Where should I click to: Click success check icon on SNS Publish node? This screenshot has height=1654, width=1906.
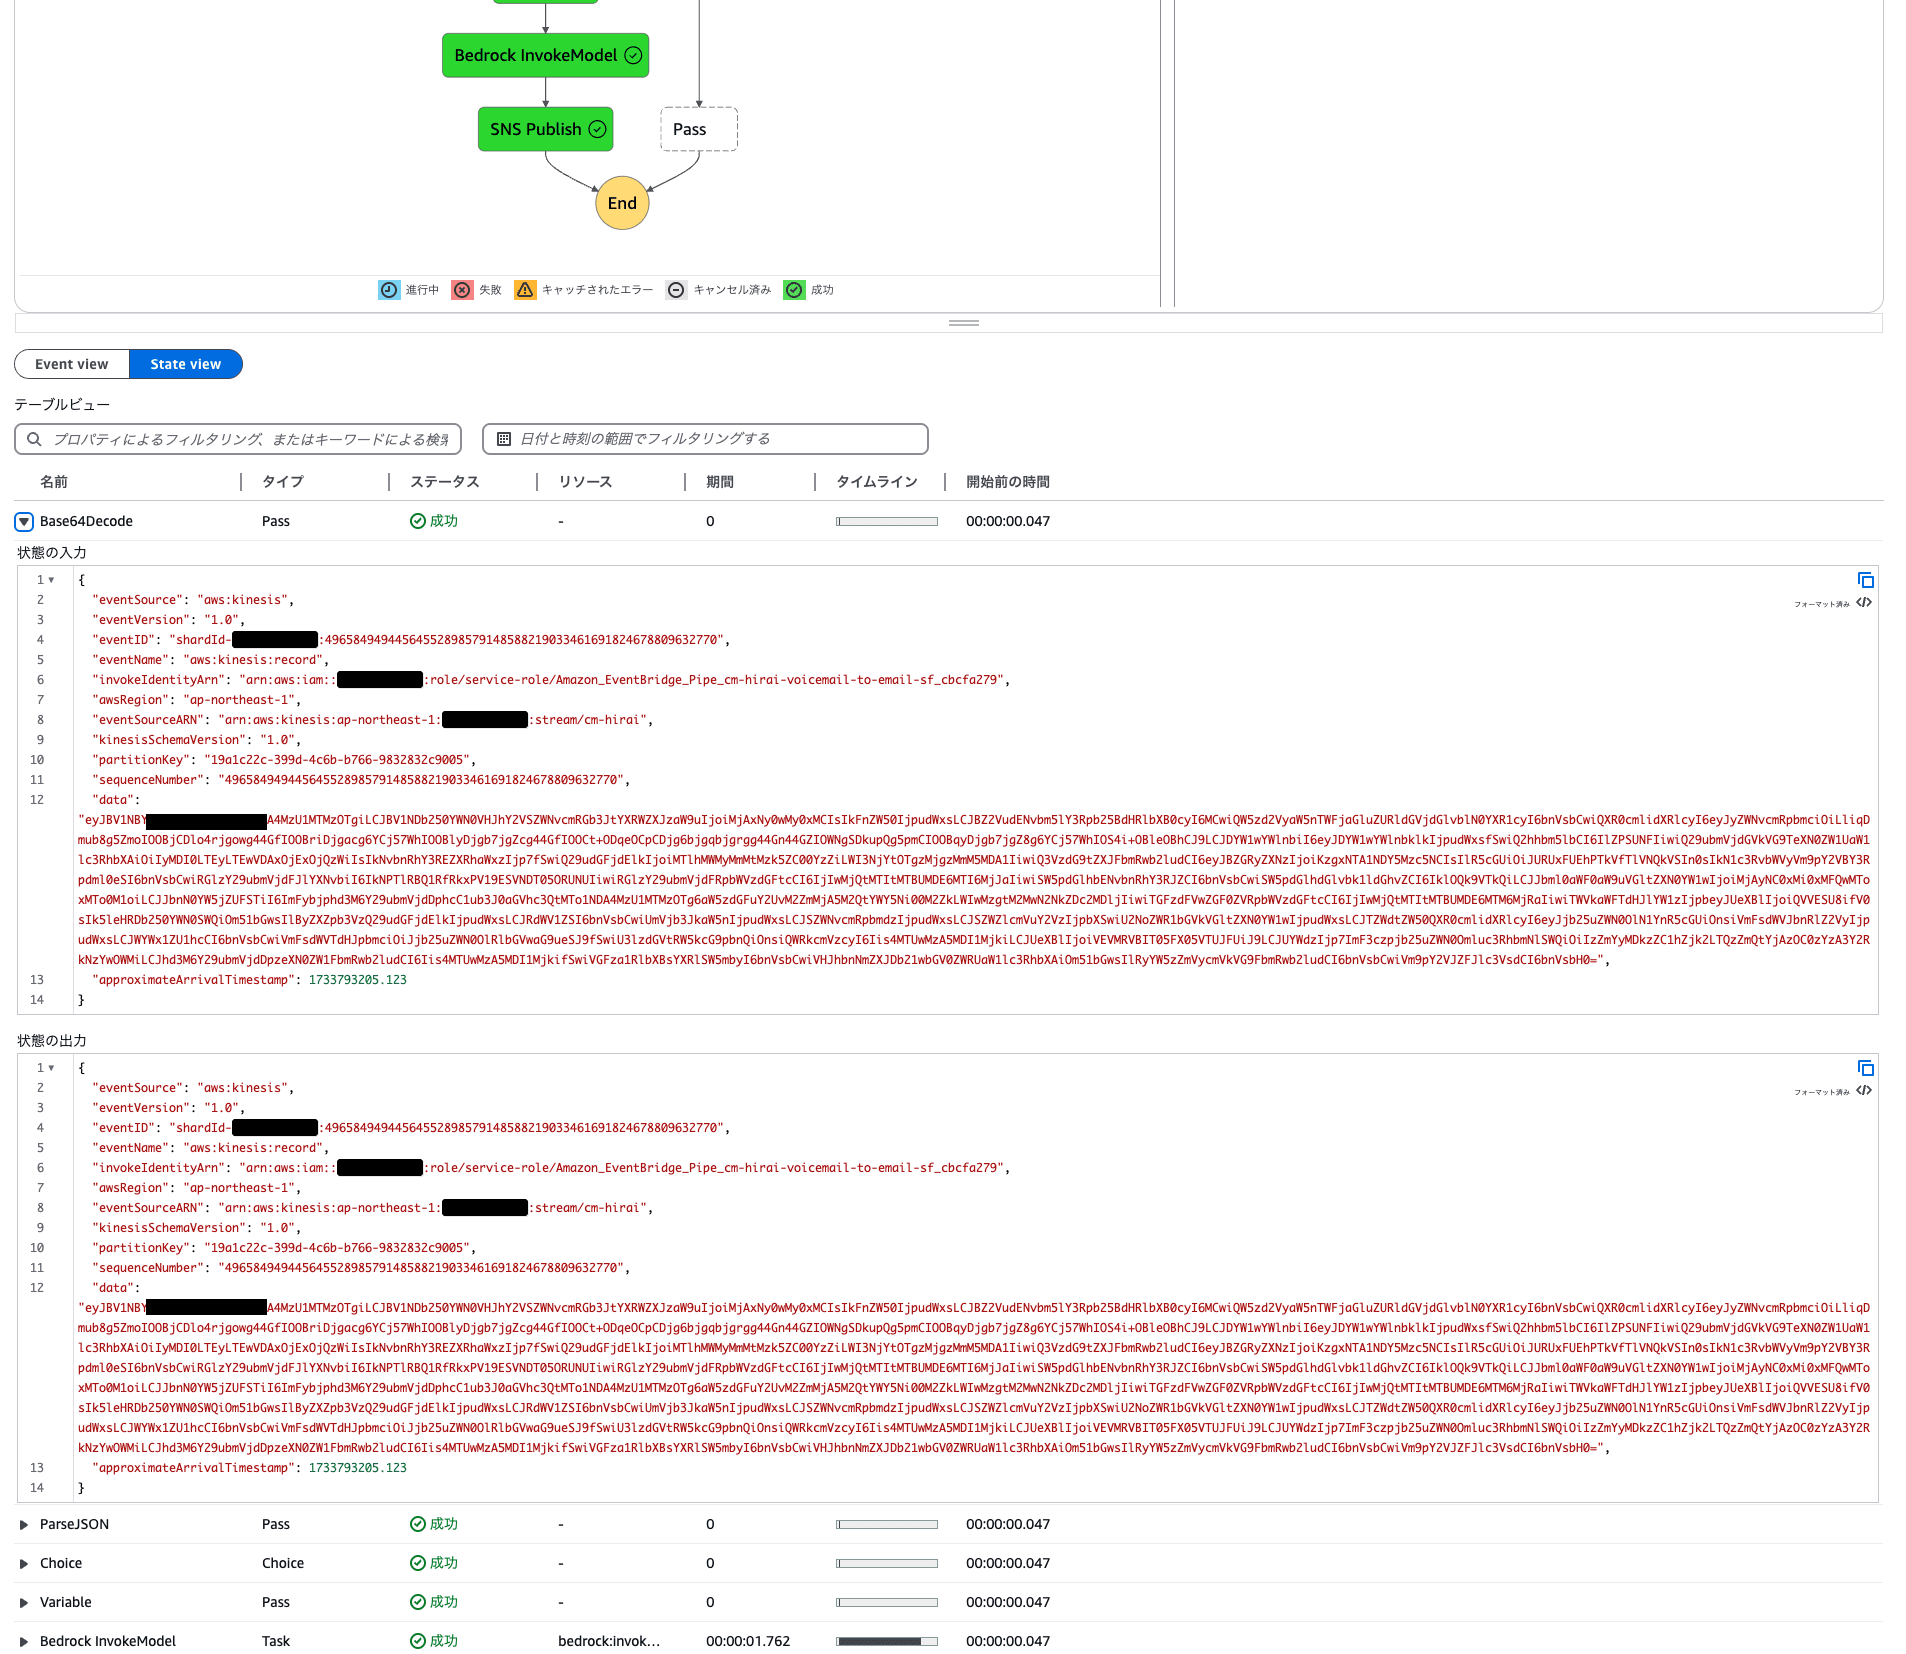tap(597, 129)
